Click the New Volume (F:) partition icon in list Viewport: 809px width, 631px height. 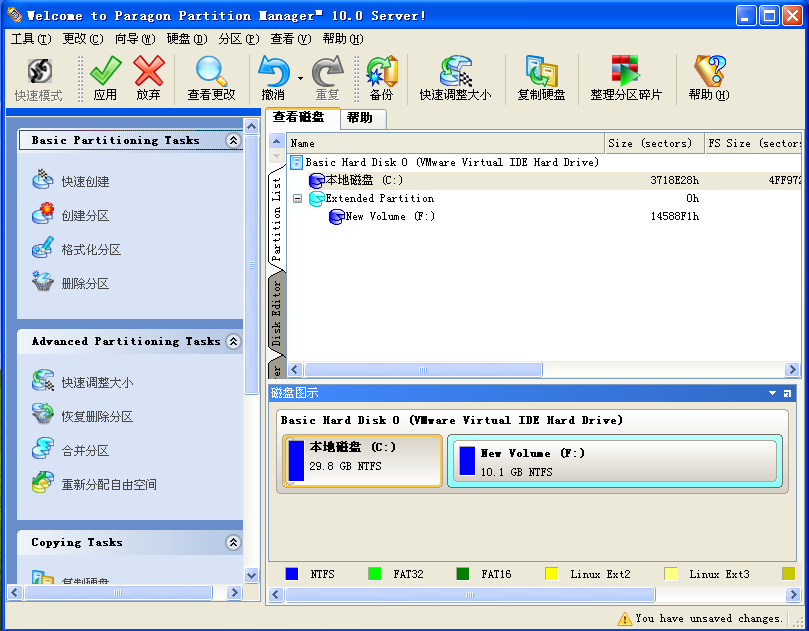coord(336,217)
